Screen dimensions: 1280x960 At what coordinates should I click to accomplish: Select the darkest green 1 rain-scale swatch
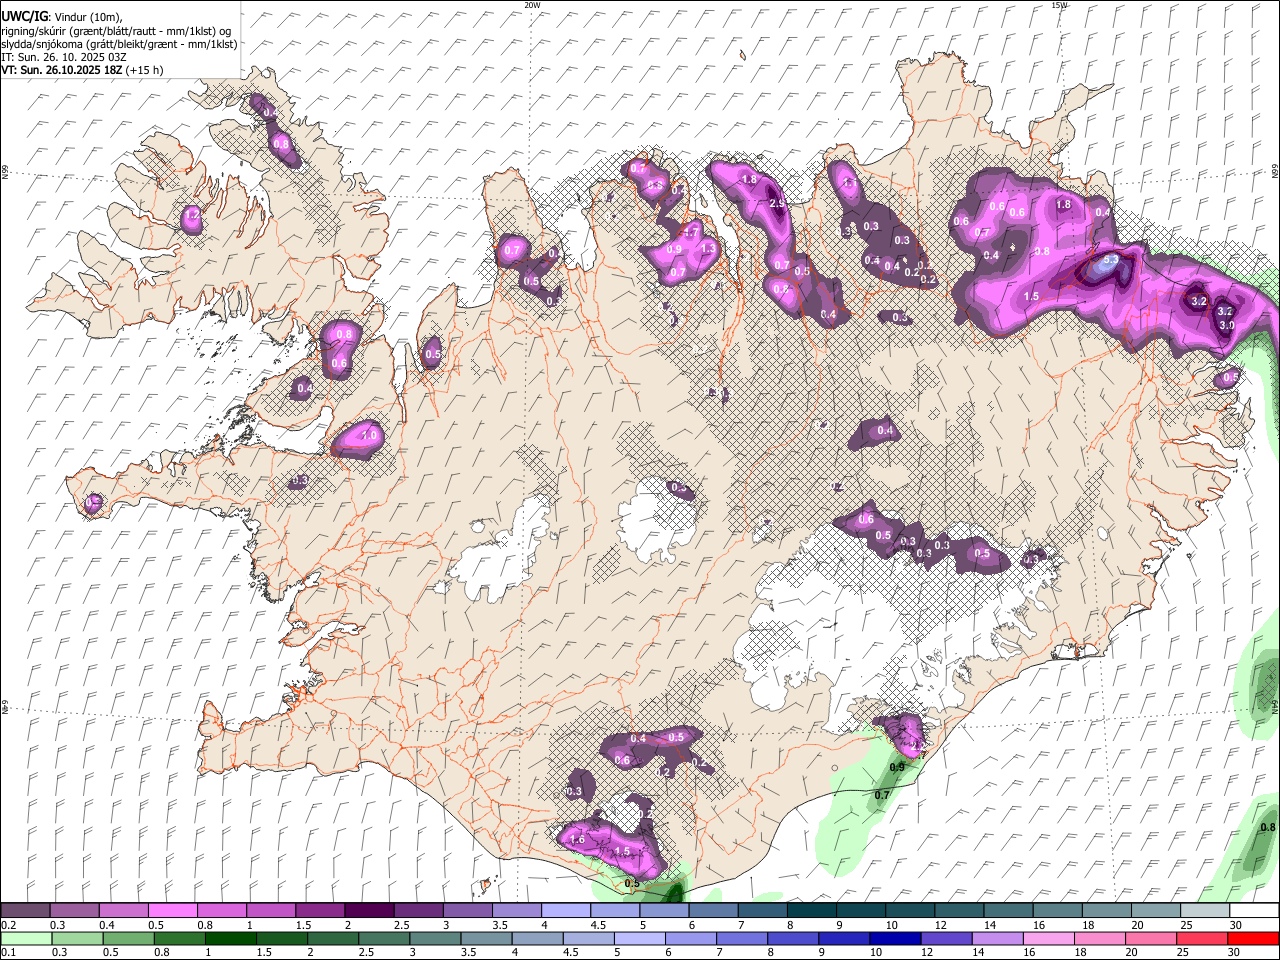231,938
